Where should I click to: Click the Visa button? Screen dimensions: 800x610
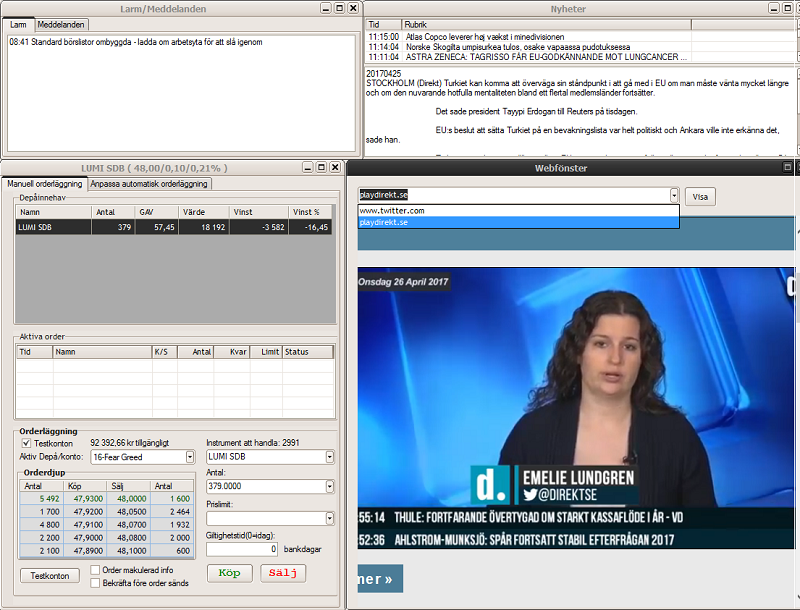click(700, 197)
